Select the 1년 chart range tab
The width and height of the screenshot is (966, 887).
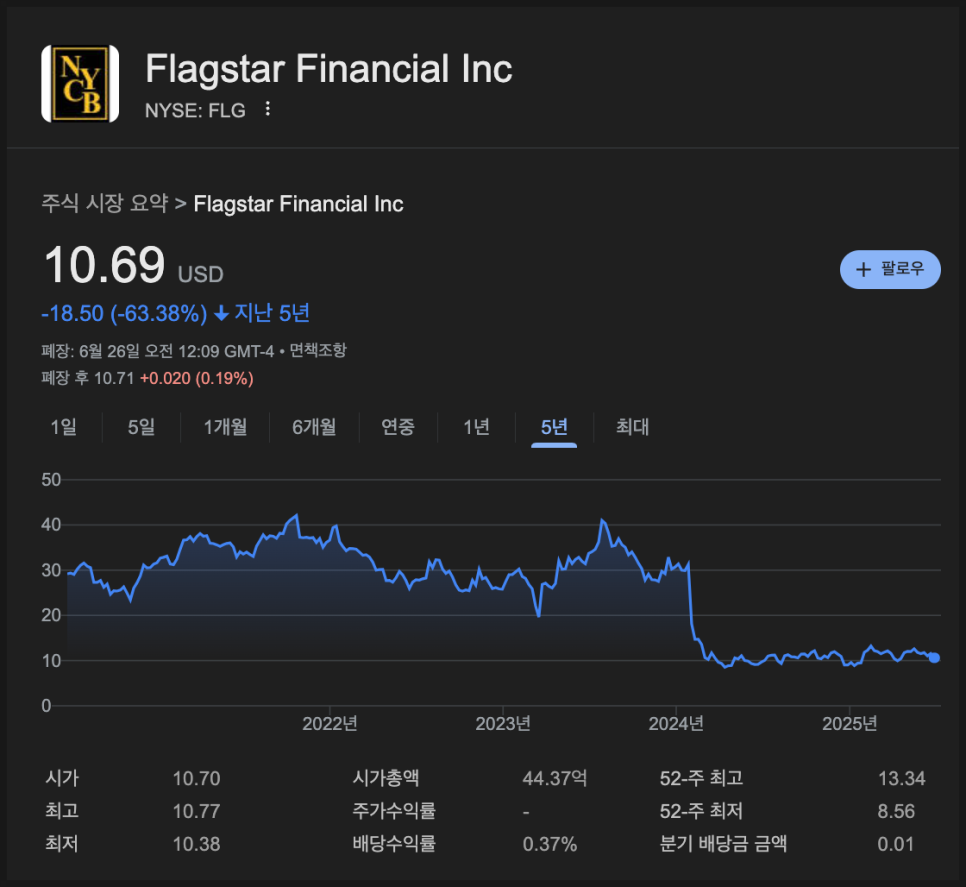point(476,427)
